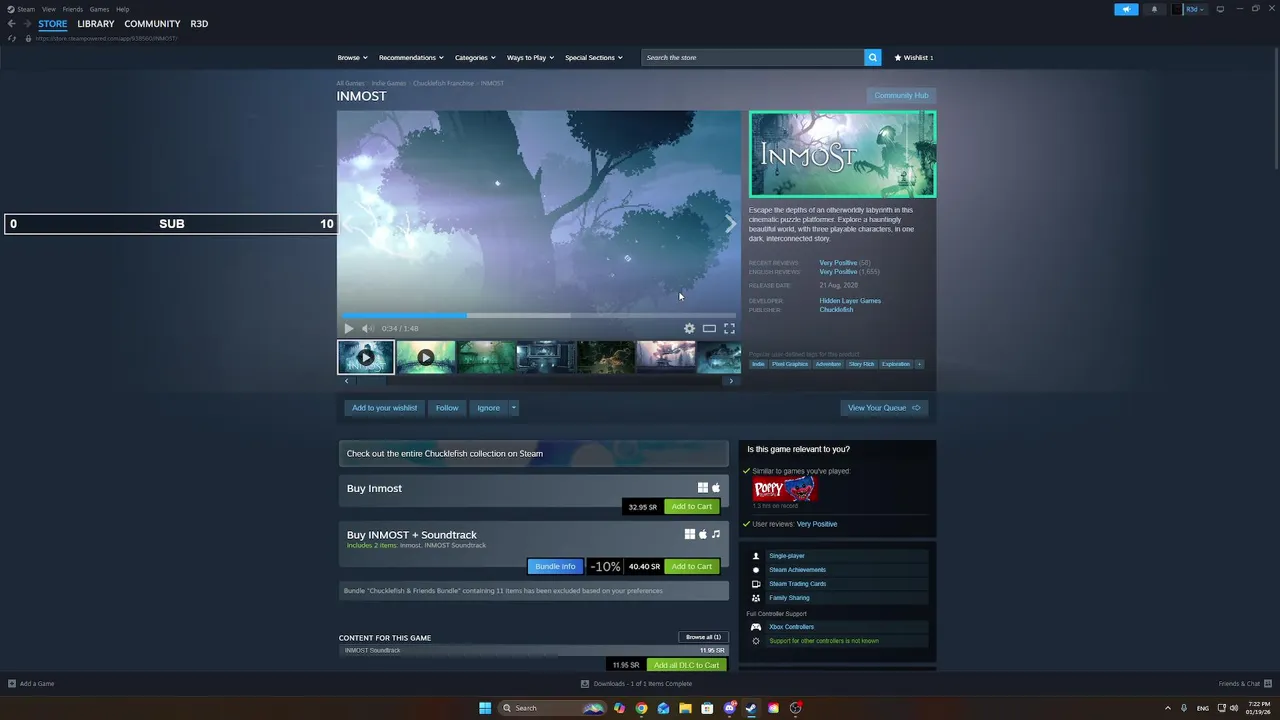
Task: Open the Poppy Playtime similar game thumbnail
Action: [x=784, y=489]
